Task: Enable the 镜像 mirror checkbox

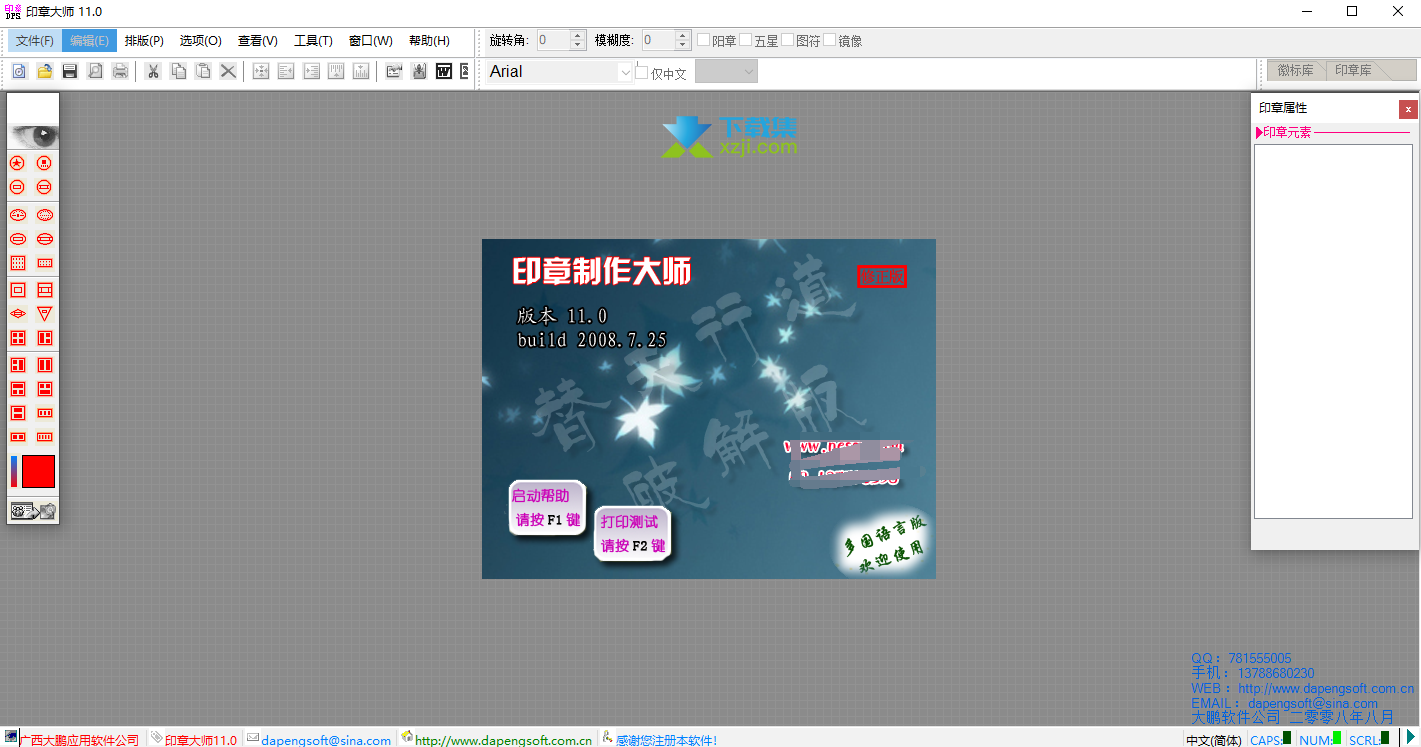Action: click(x=830, y=40)
